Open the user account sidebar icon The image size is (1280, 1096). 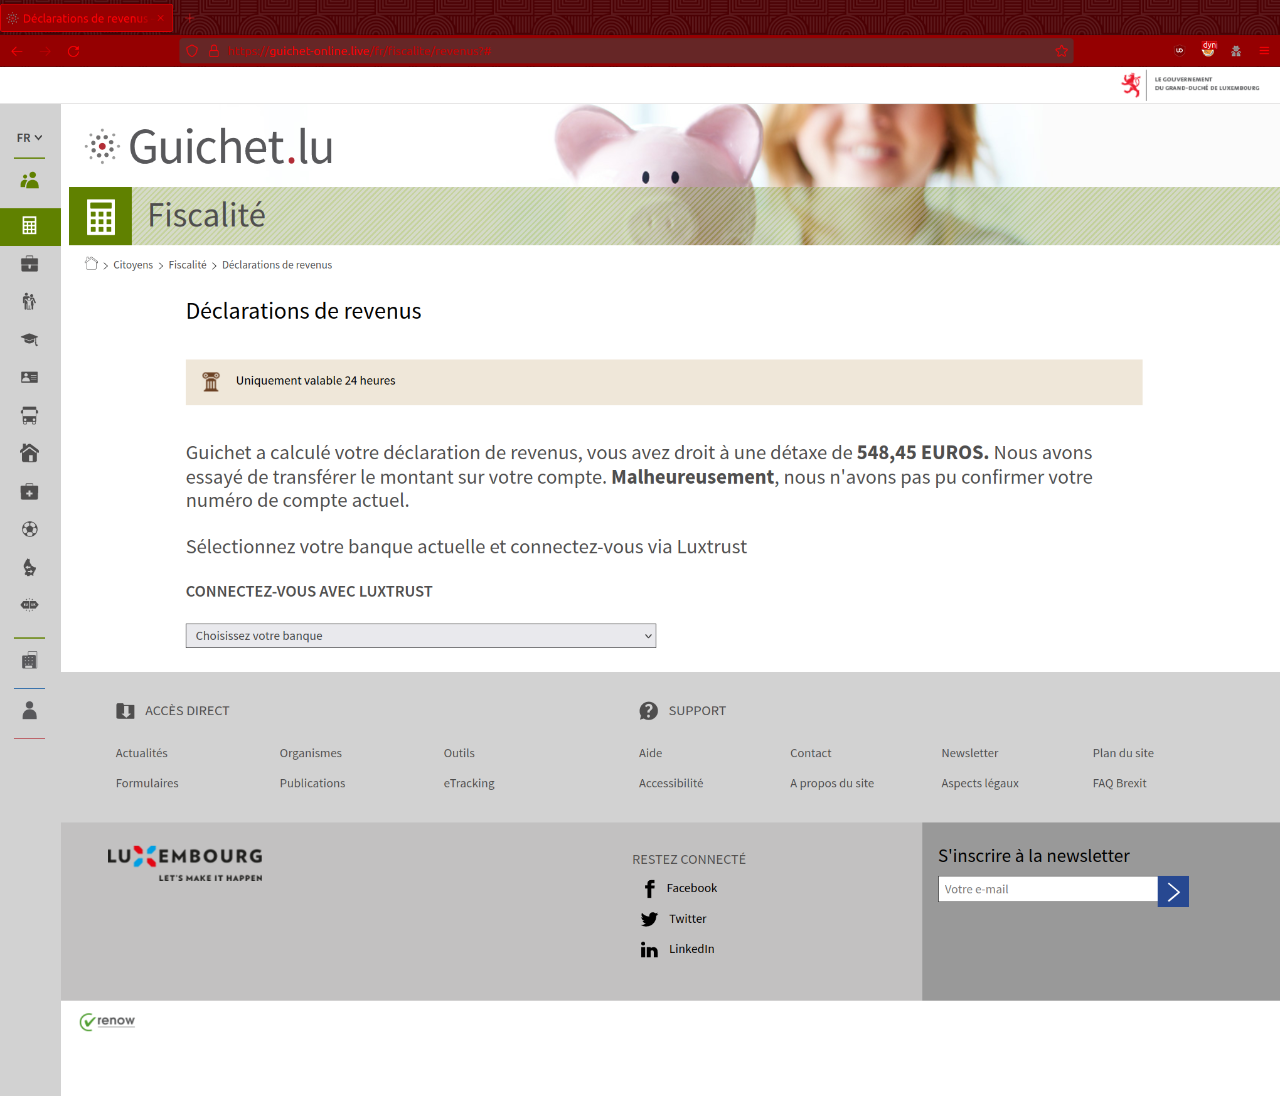coord(30,710)
